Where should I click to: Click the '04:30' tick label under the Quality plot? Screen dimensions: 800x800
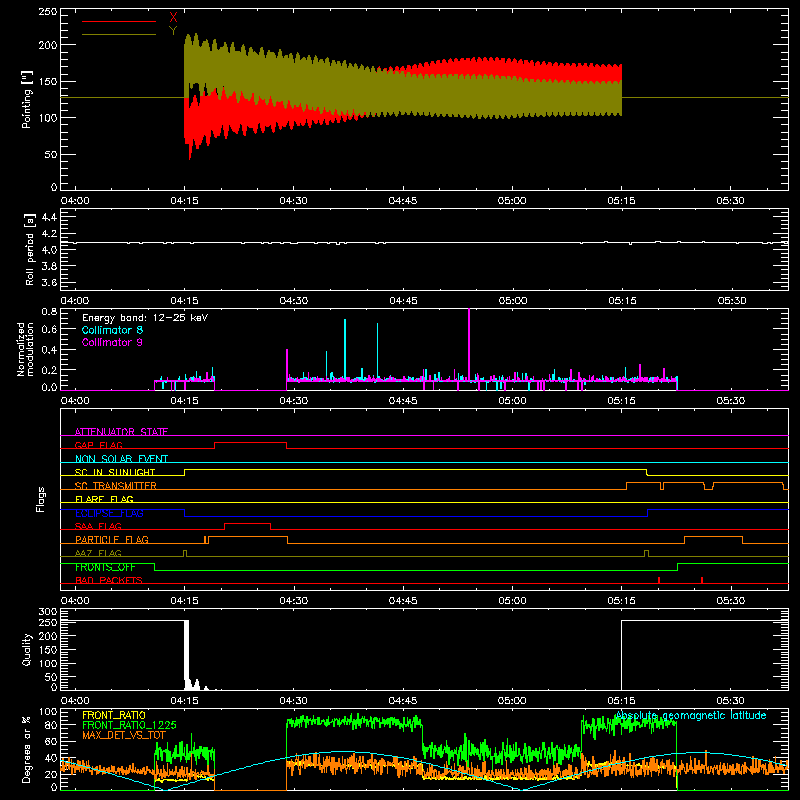293,701
